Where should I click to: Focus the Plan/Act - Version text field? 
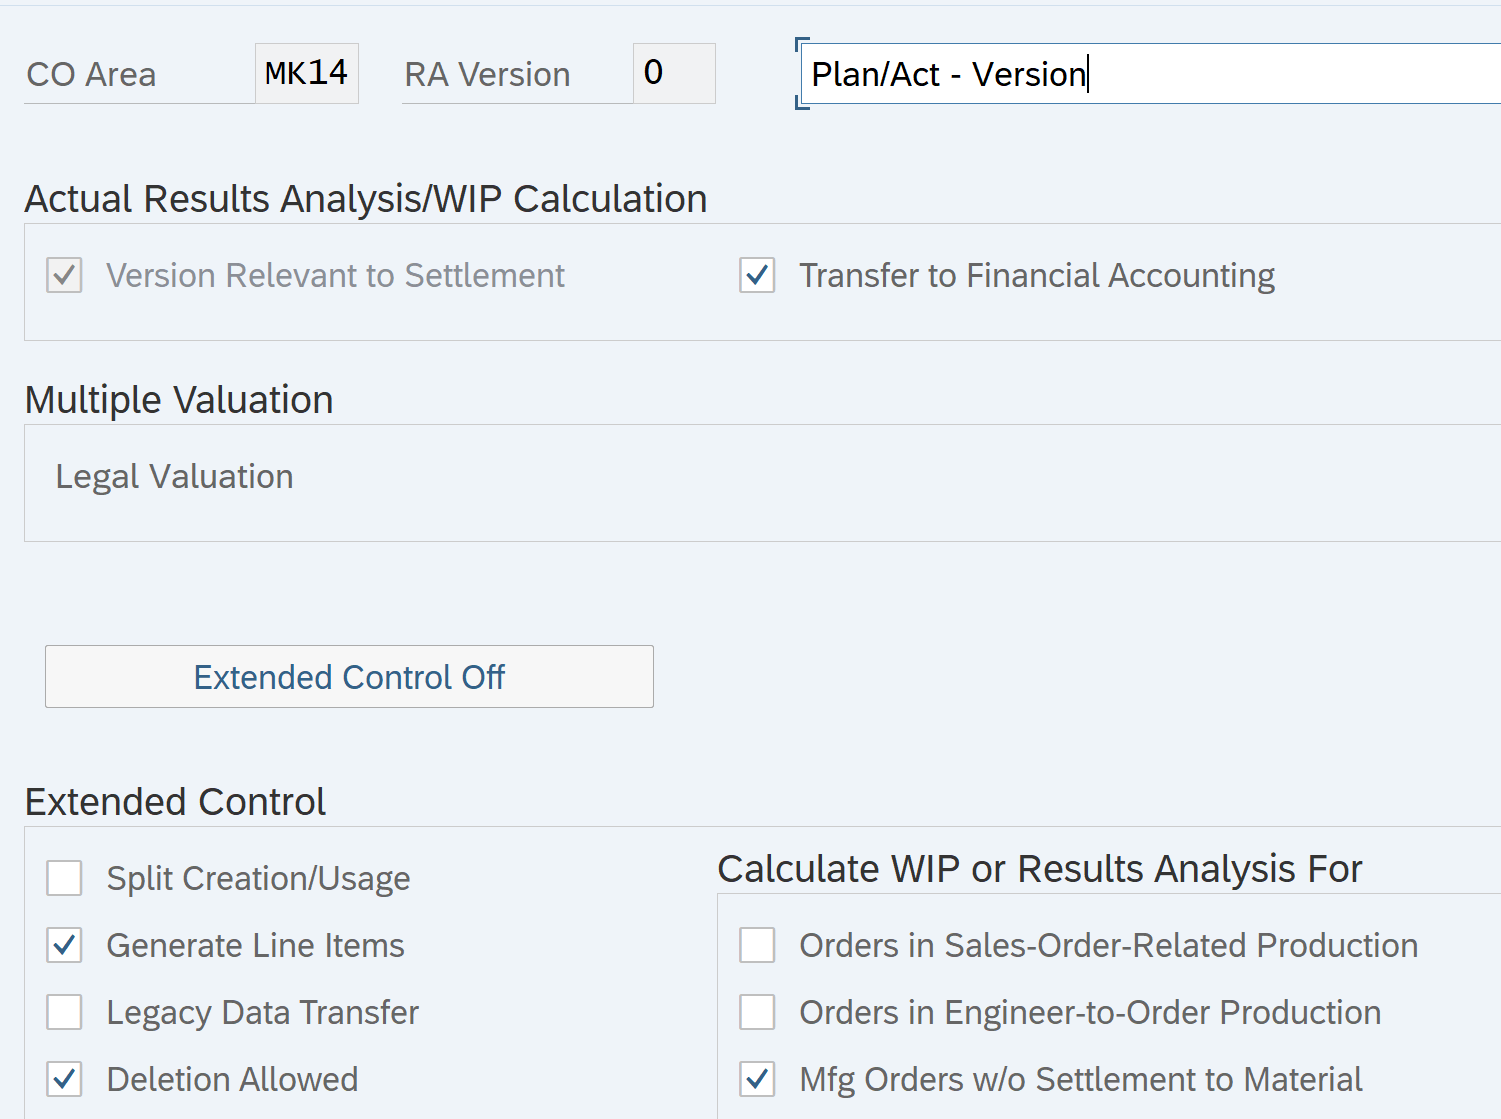[x=1150, y=74]
